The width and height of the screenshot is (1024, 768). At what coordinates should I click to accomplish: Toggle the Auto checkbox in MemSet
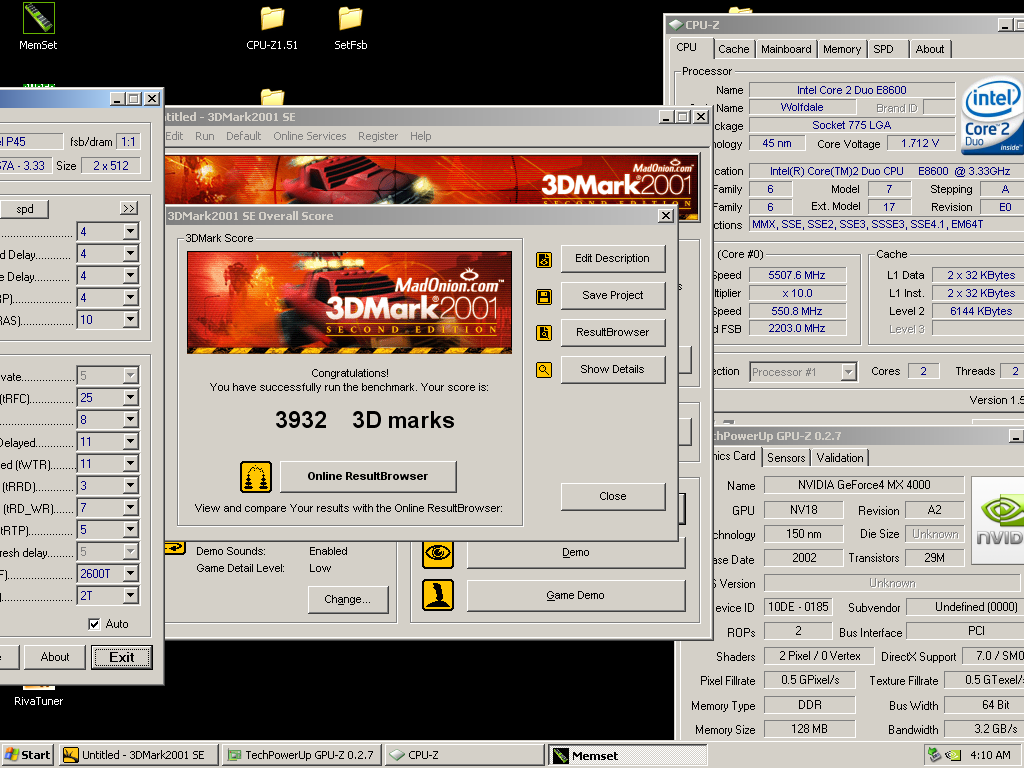[x=94, y=624]
